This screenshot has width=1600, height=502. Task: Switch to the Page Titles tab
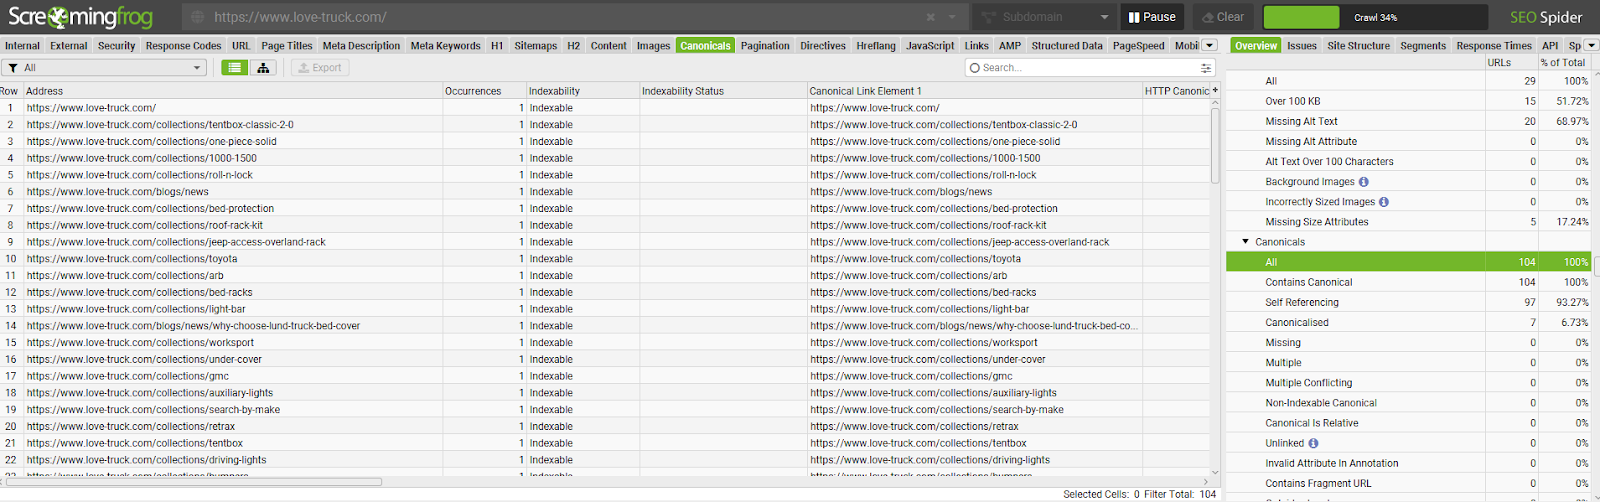point(287,46)
